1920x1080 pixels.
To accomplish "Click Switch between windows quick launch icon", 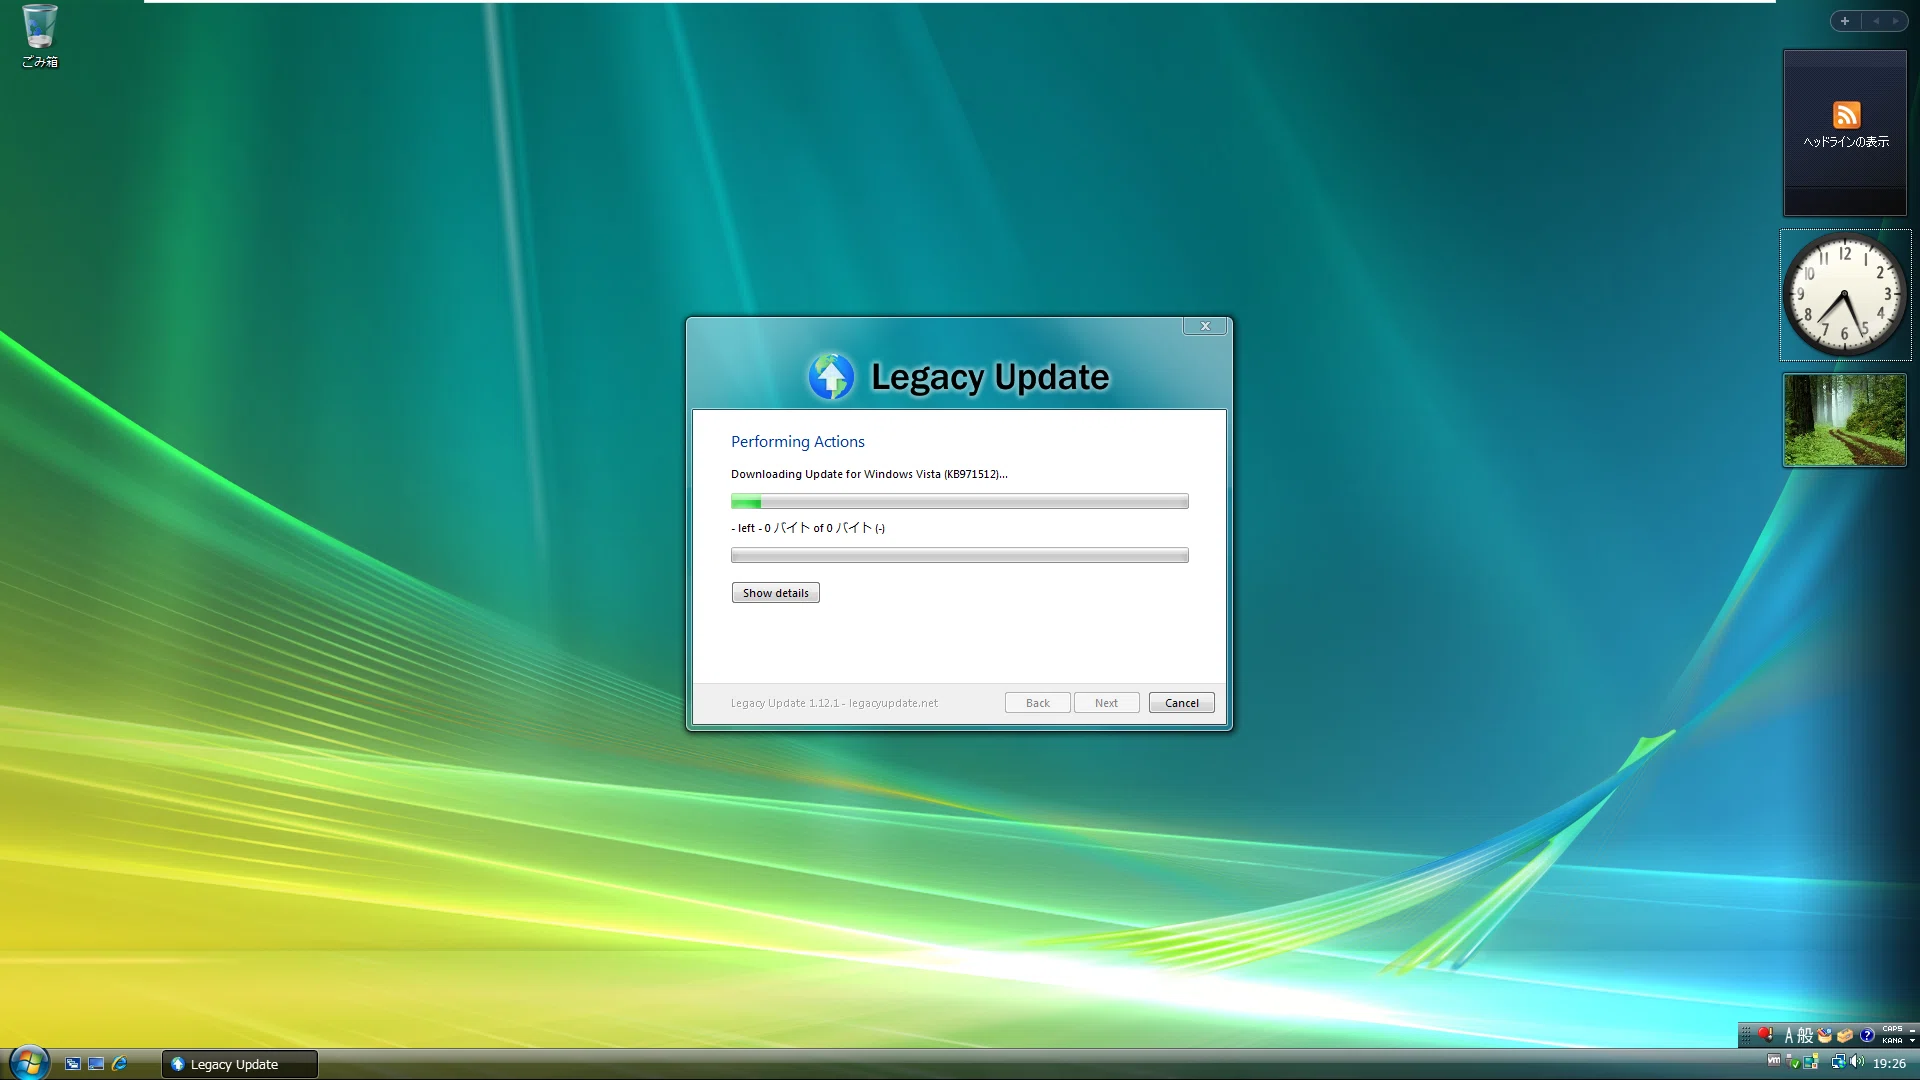I will pyautogui.click(x=73, y=1064).
